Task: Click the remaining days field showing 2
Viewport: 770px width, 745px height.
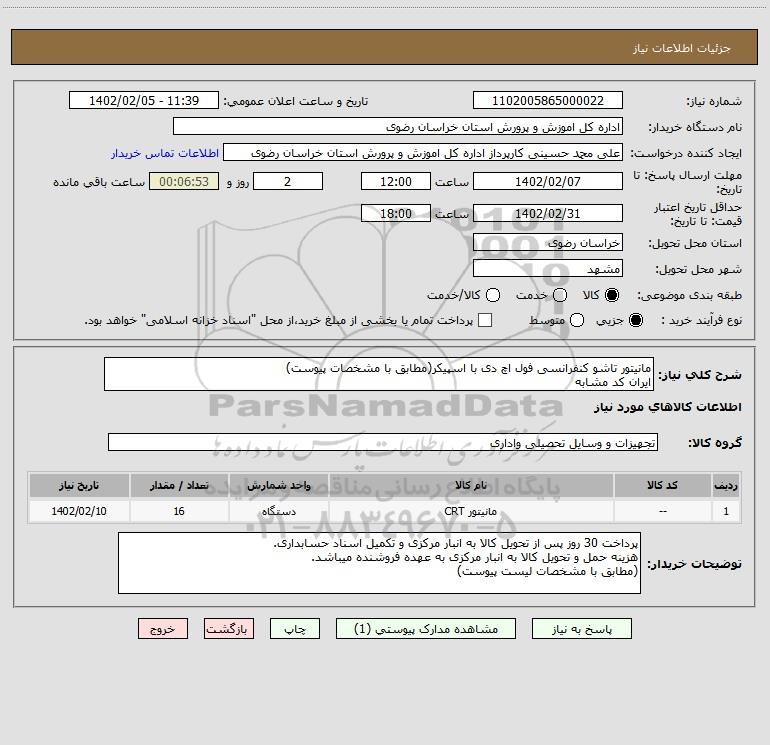Action: coord(288,181)
